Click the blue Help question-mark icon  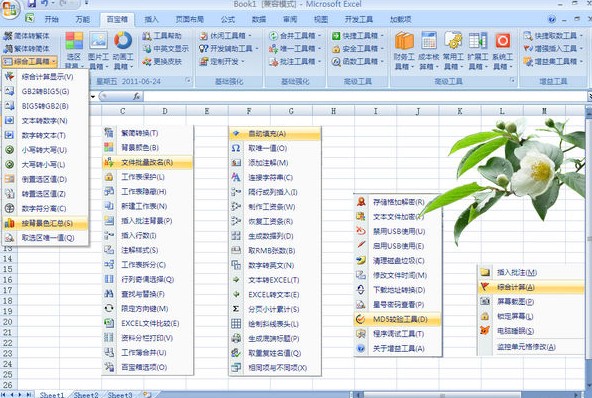tap(552, 19)
